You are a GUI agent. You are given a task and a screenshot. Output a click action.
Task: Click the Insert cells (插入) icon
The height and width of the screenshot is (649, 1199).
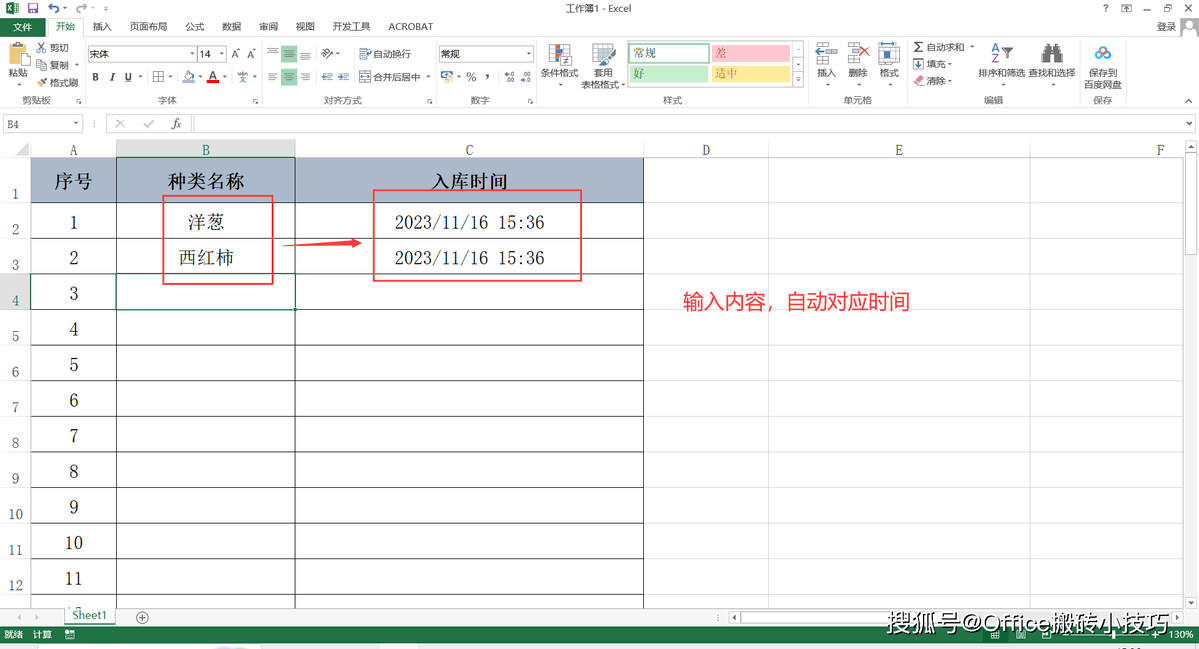click(x=826, y=54)
